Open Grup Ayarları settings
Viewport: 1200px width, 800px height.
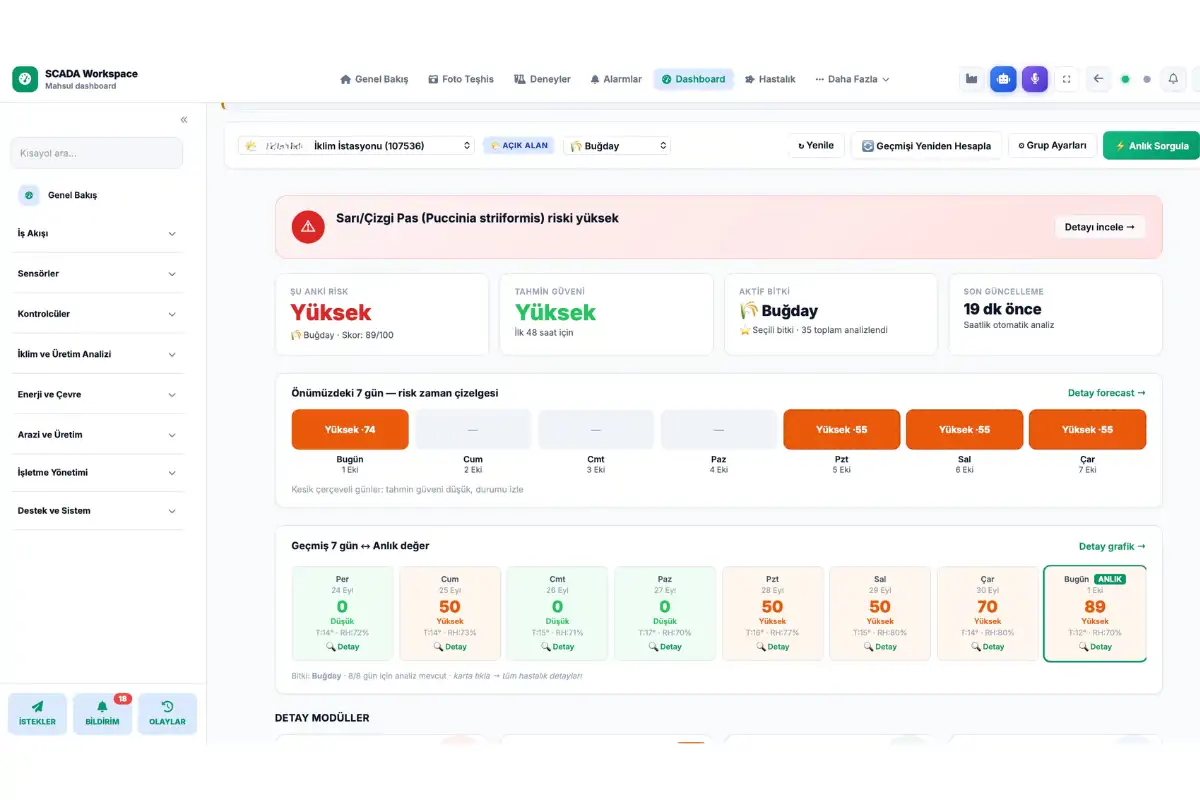pos(1052,146)
